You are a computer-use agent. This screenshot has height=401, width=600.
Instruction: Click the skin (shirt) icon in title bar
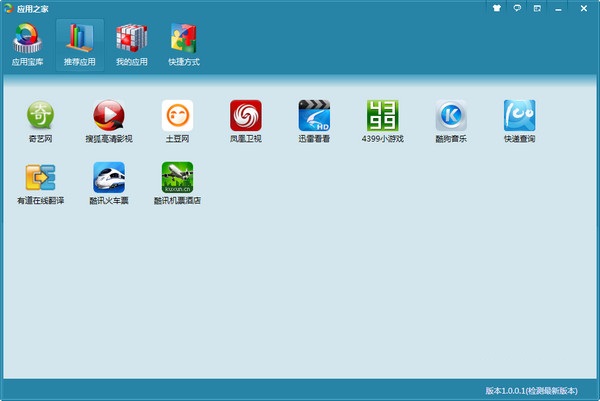(x=497, y=8)
